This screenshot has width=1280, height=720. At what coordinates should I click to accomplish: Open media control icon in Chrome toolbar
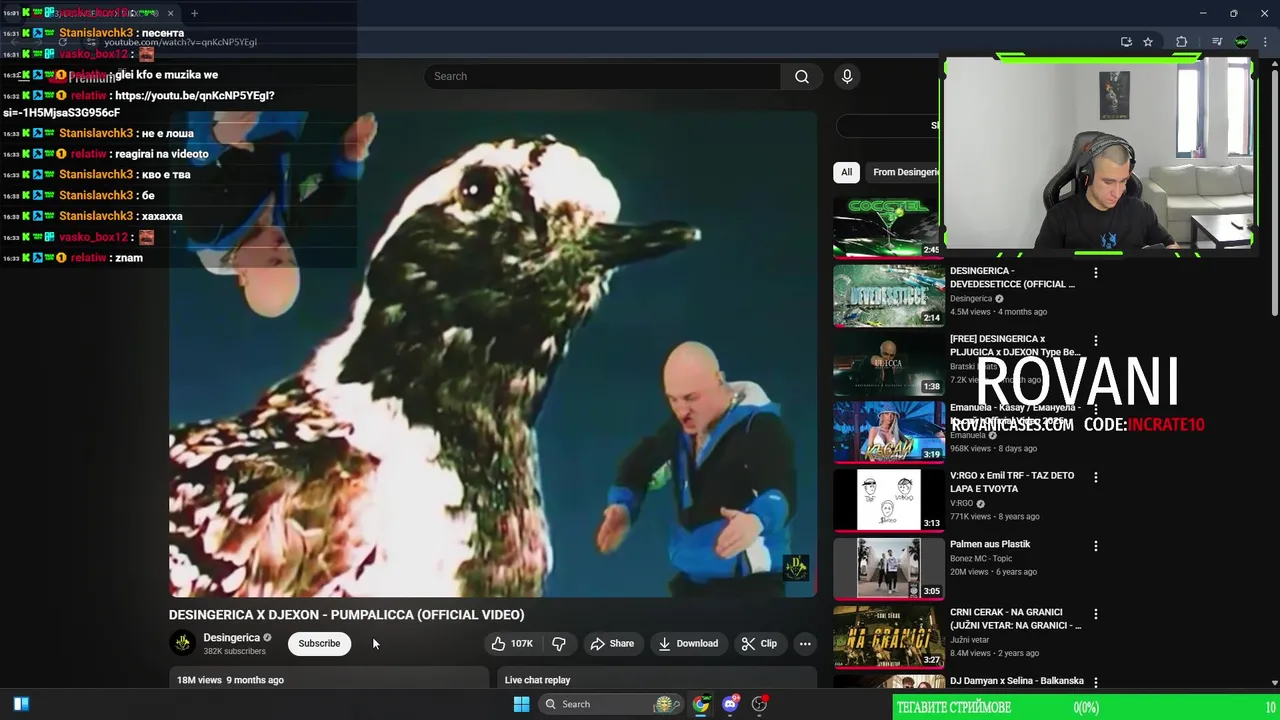point(1217,42)
